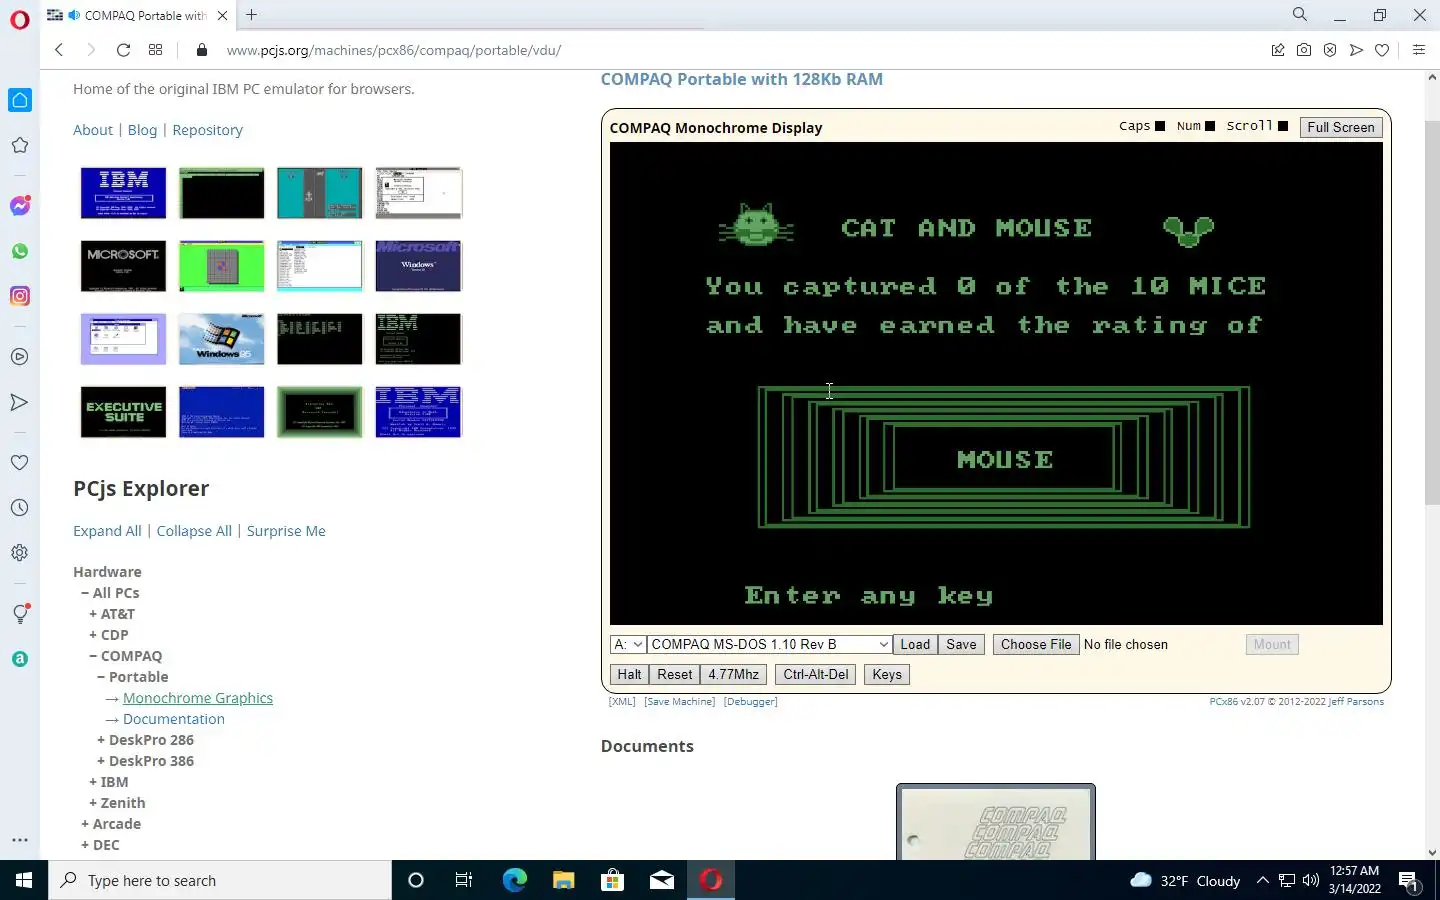Open sidebar heart favorites icon

(x=20, y=463)
